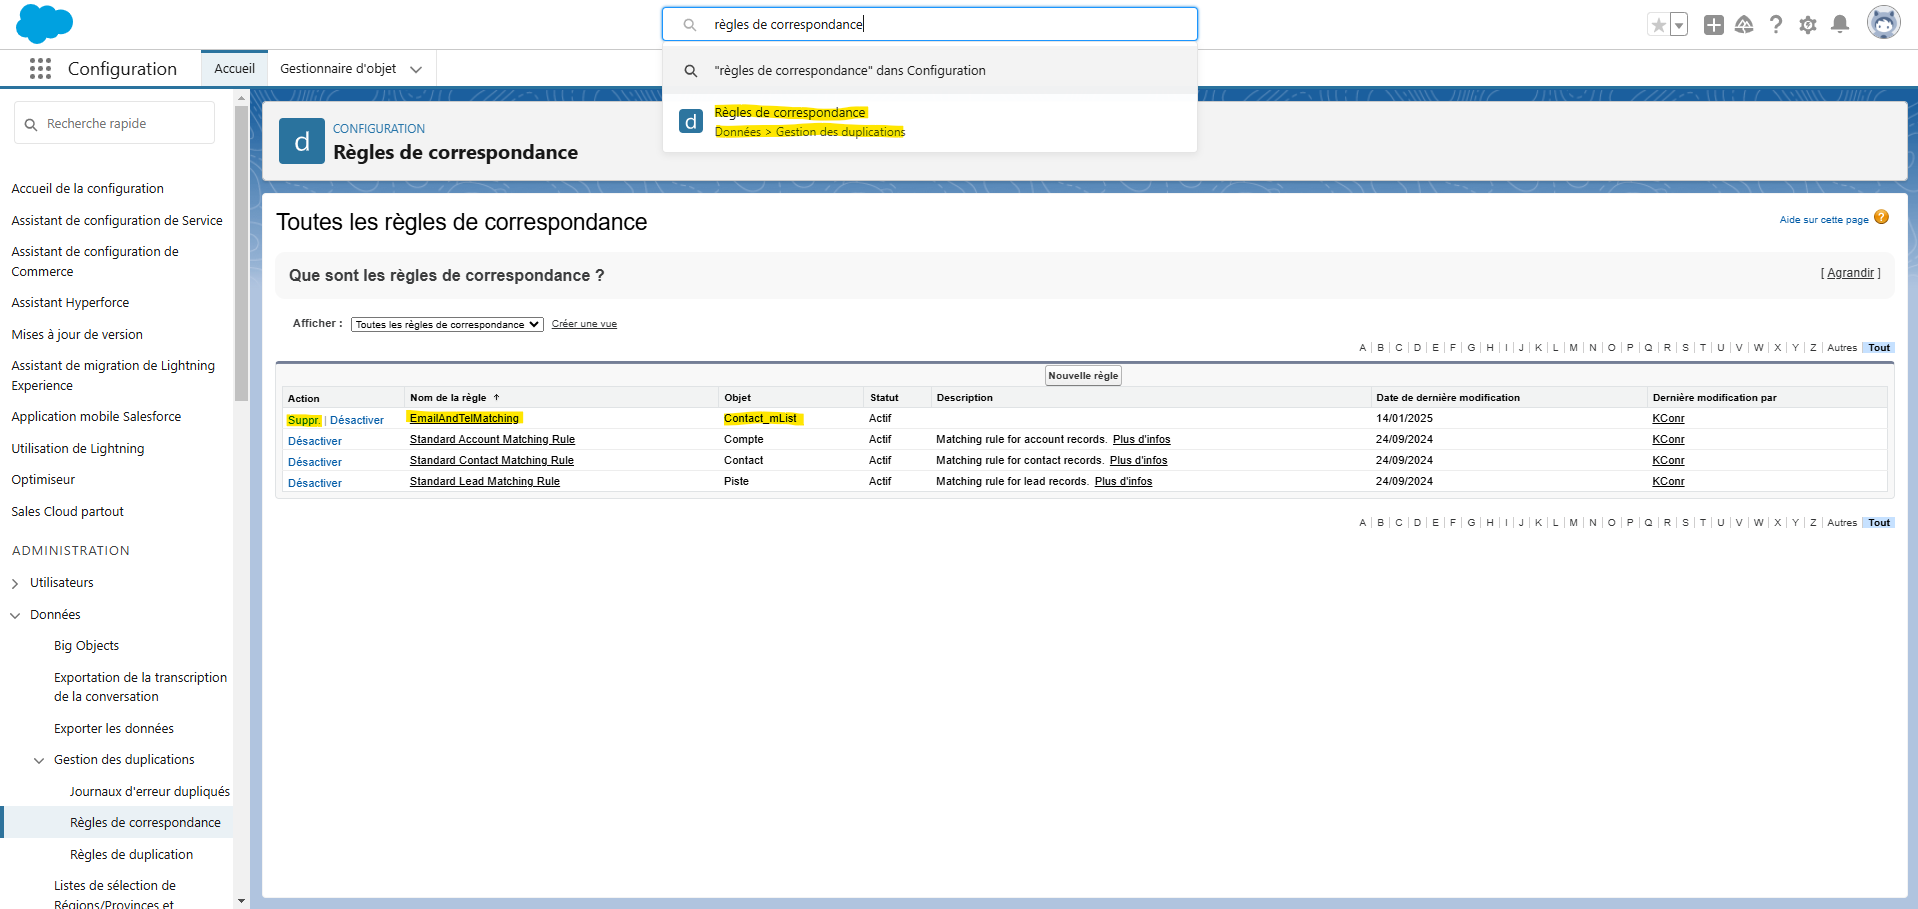
Task: Select Règles de correspondance search result
Action: click(x=930, y=122)
